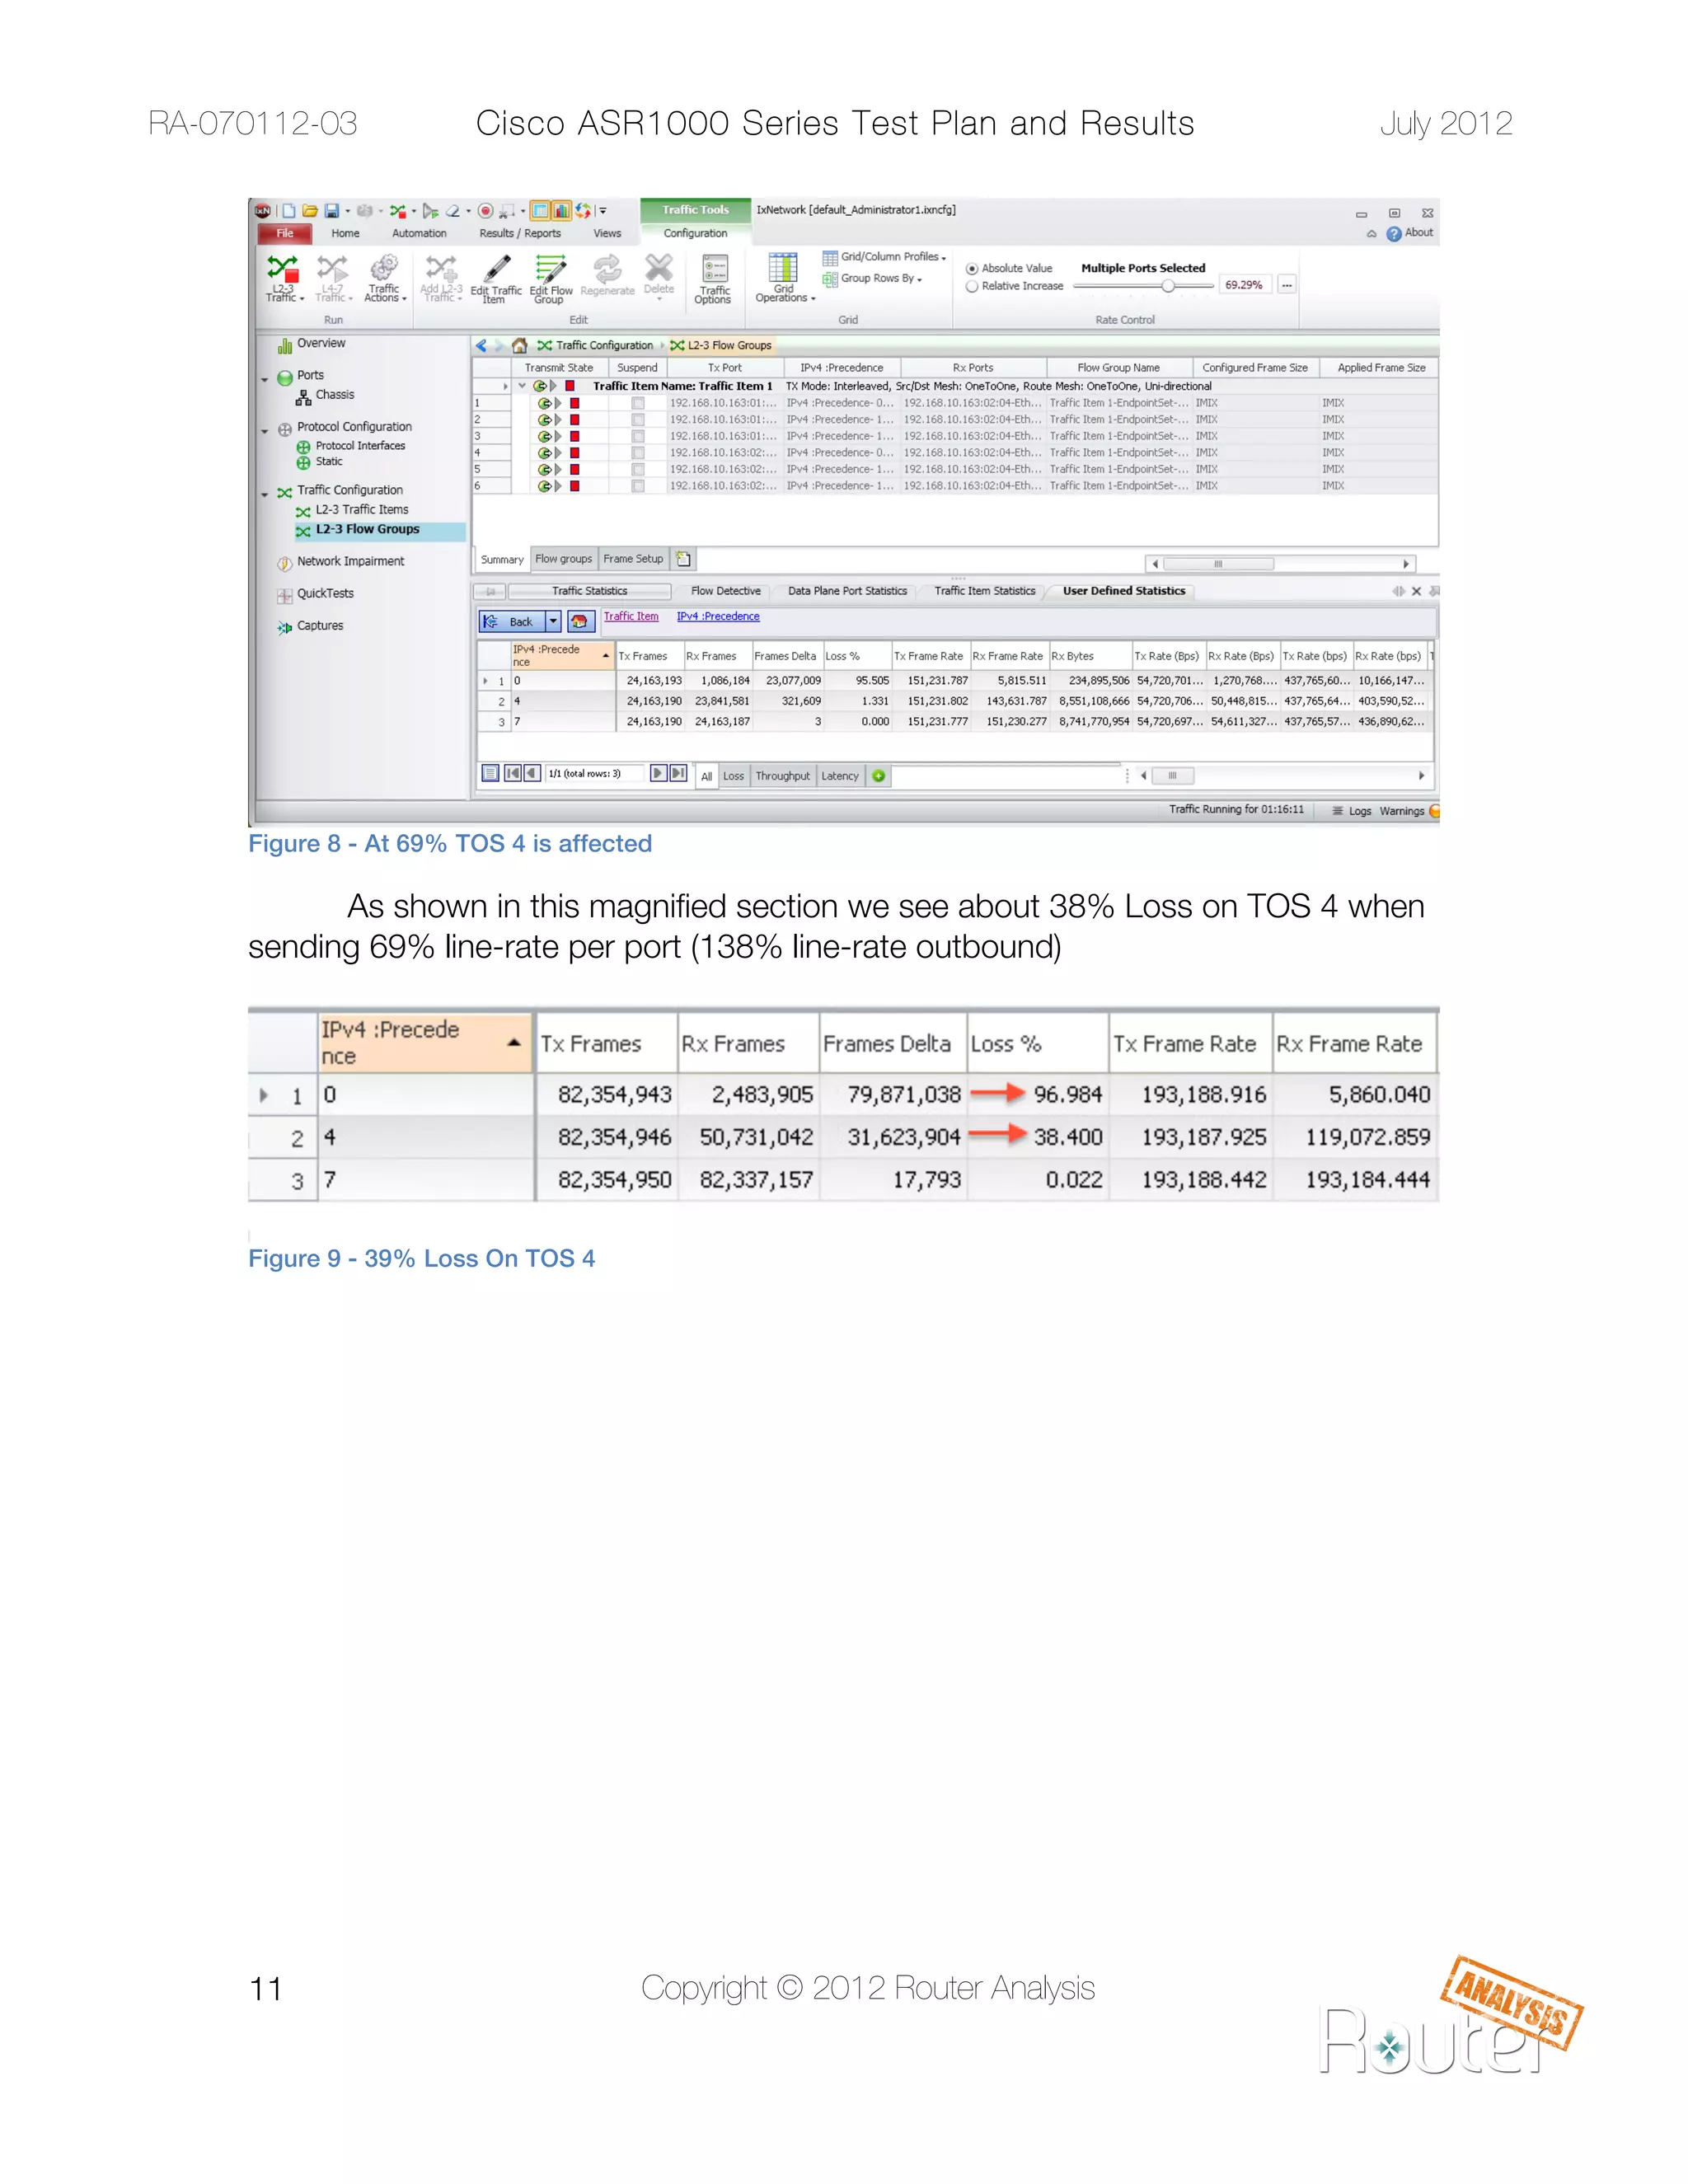
Task: Open the Grid/Column Profiles dropdown
Action: [884, 257]
